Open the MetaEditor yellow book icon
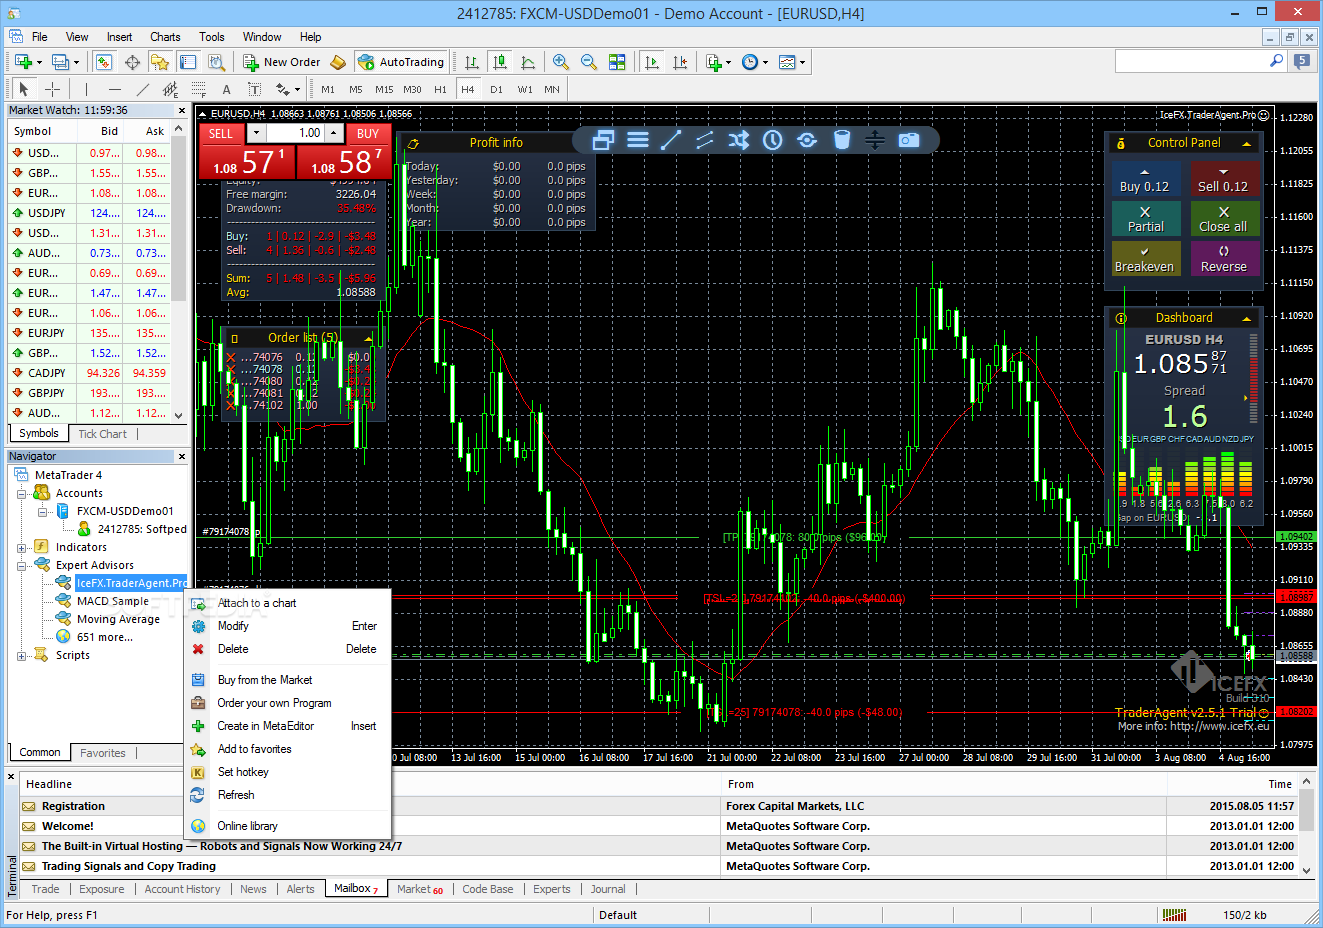The height and width of the screenshot is (928, 1323). point(339,62)
